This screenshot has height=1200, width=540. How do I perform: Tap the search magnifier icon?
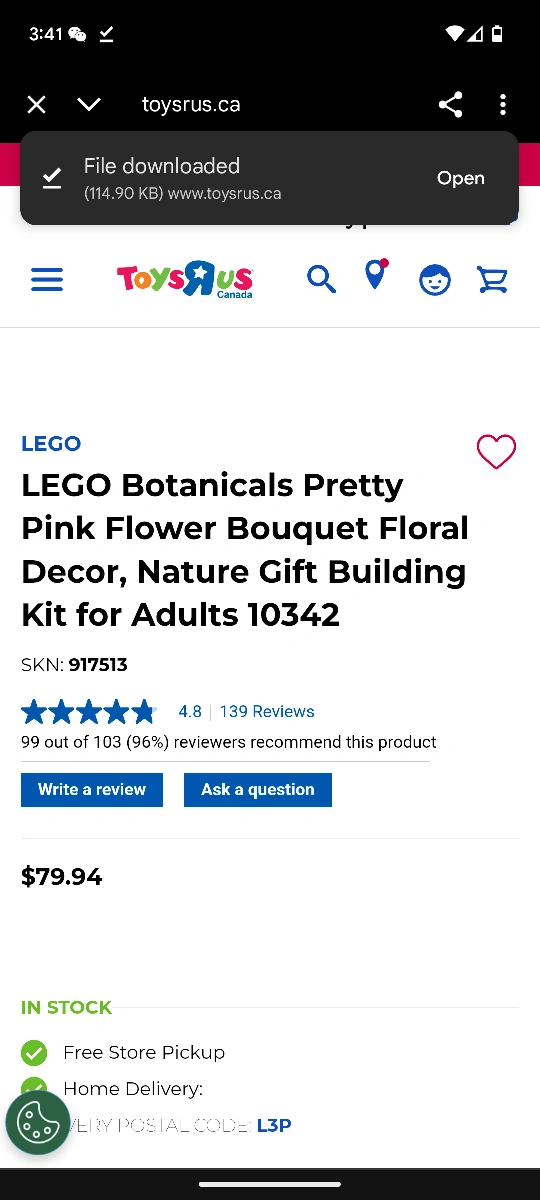(321, 279)
